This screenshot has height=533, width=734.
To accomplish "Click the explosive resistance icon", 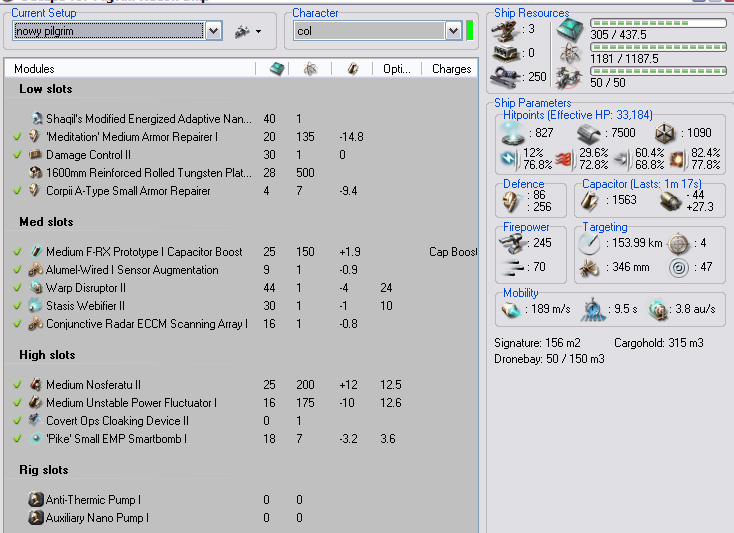I will [x=677, y=160].
